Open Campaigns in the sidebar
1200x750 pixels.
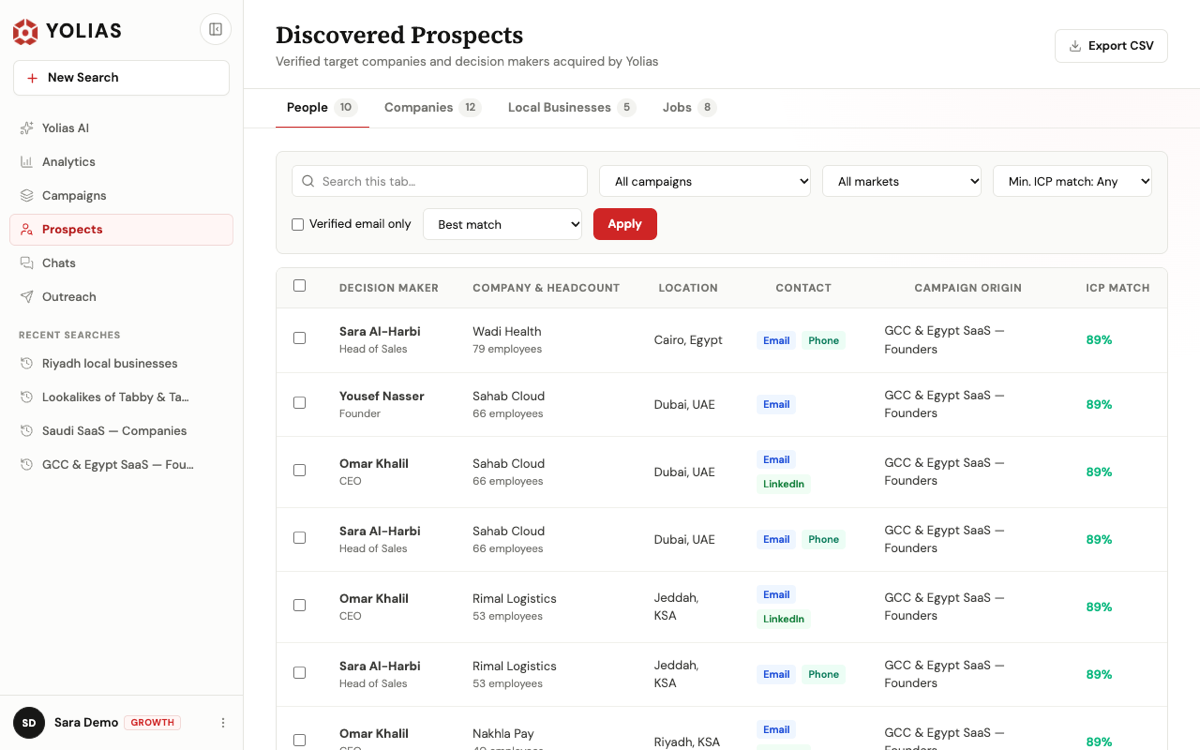[x=121, y=196]
